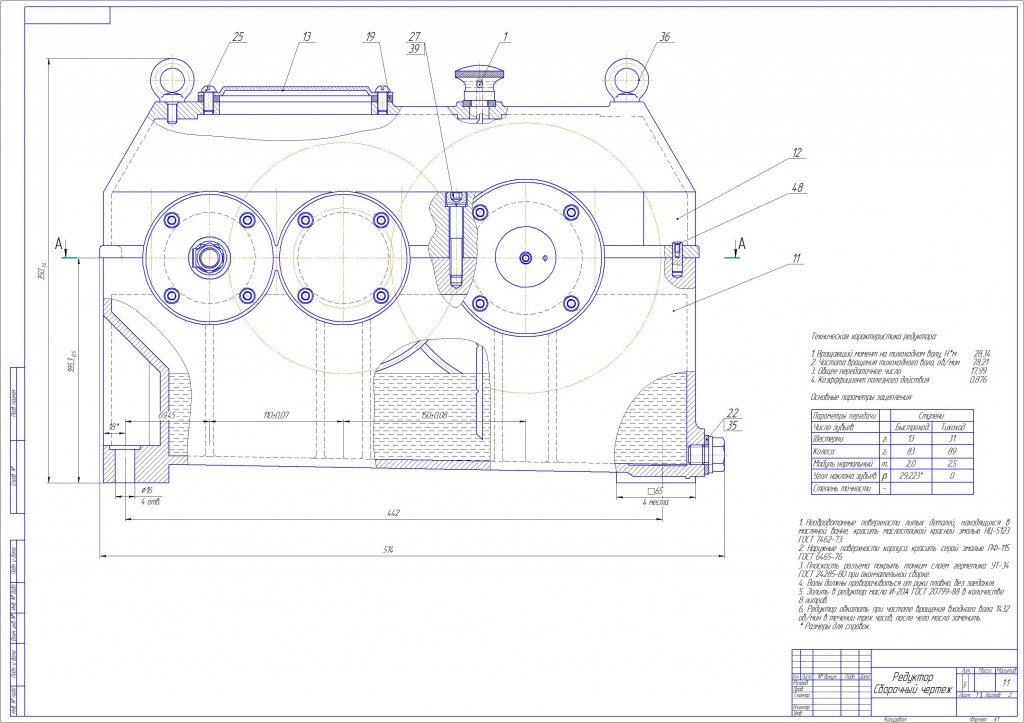
Task: Click wheel teeth value 83 in the table
Action: pos(911,452)
